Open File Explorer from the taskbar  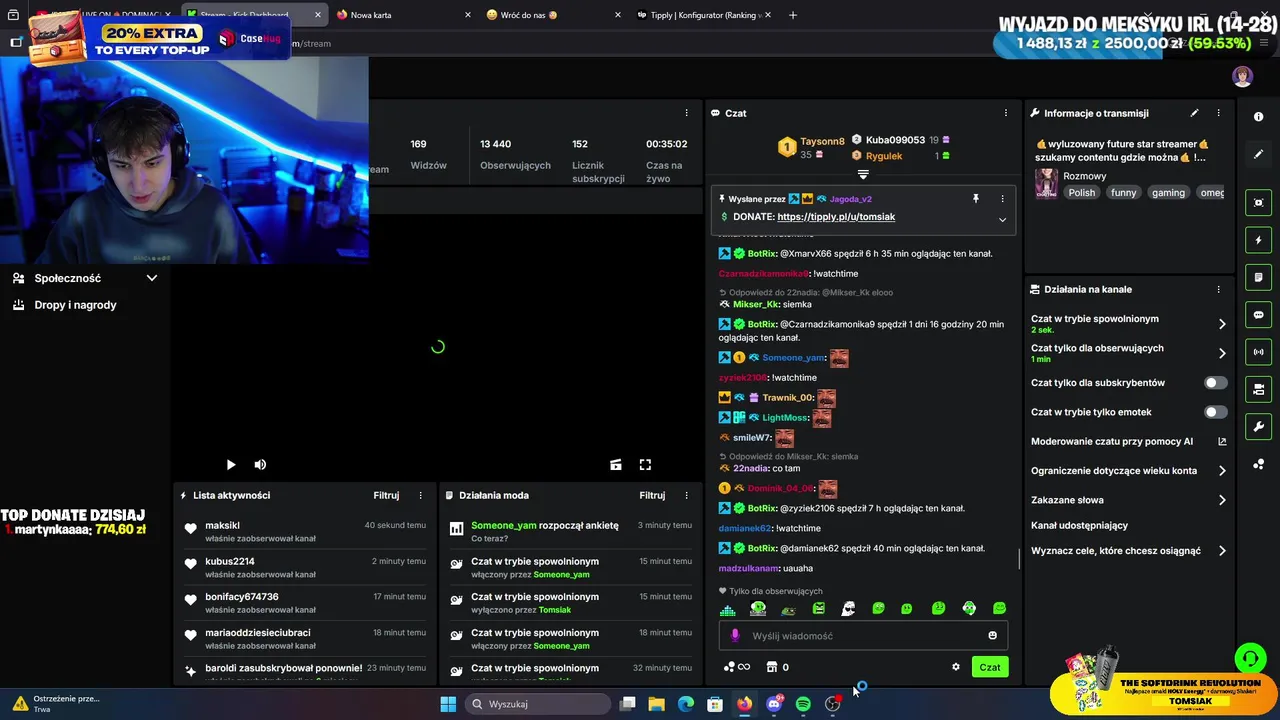click(x=656, y=704)
